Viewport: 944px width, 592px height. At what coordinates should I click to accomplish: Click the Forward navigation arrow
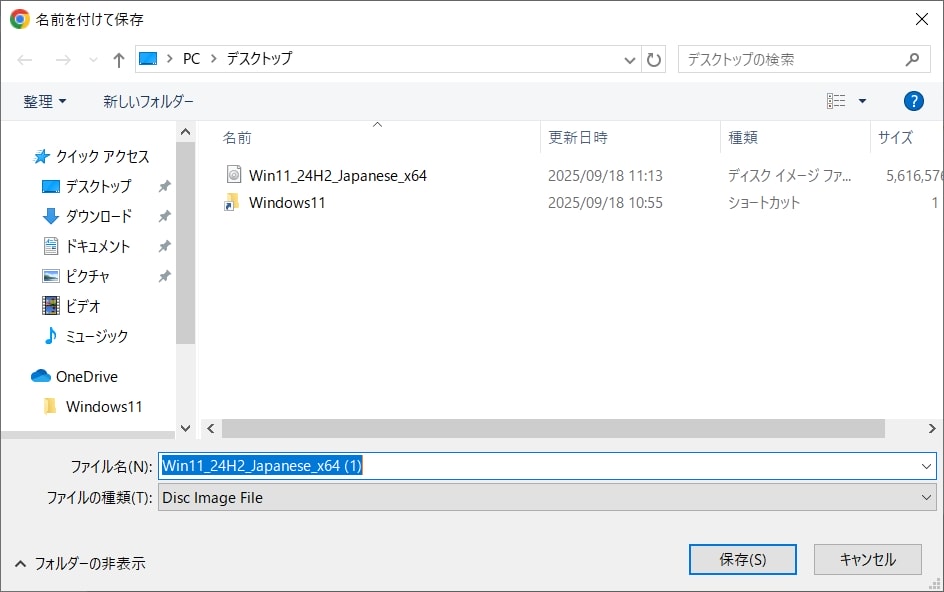63,60
